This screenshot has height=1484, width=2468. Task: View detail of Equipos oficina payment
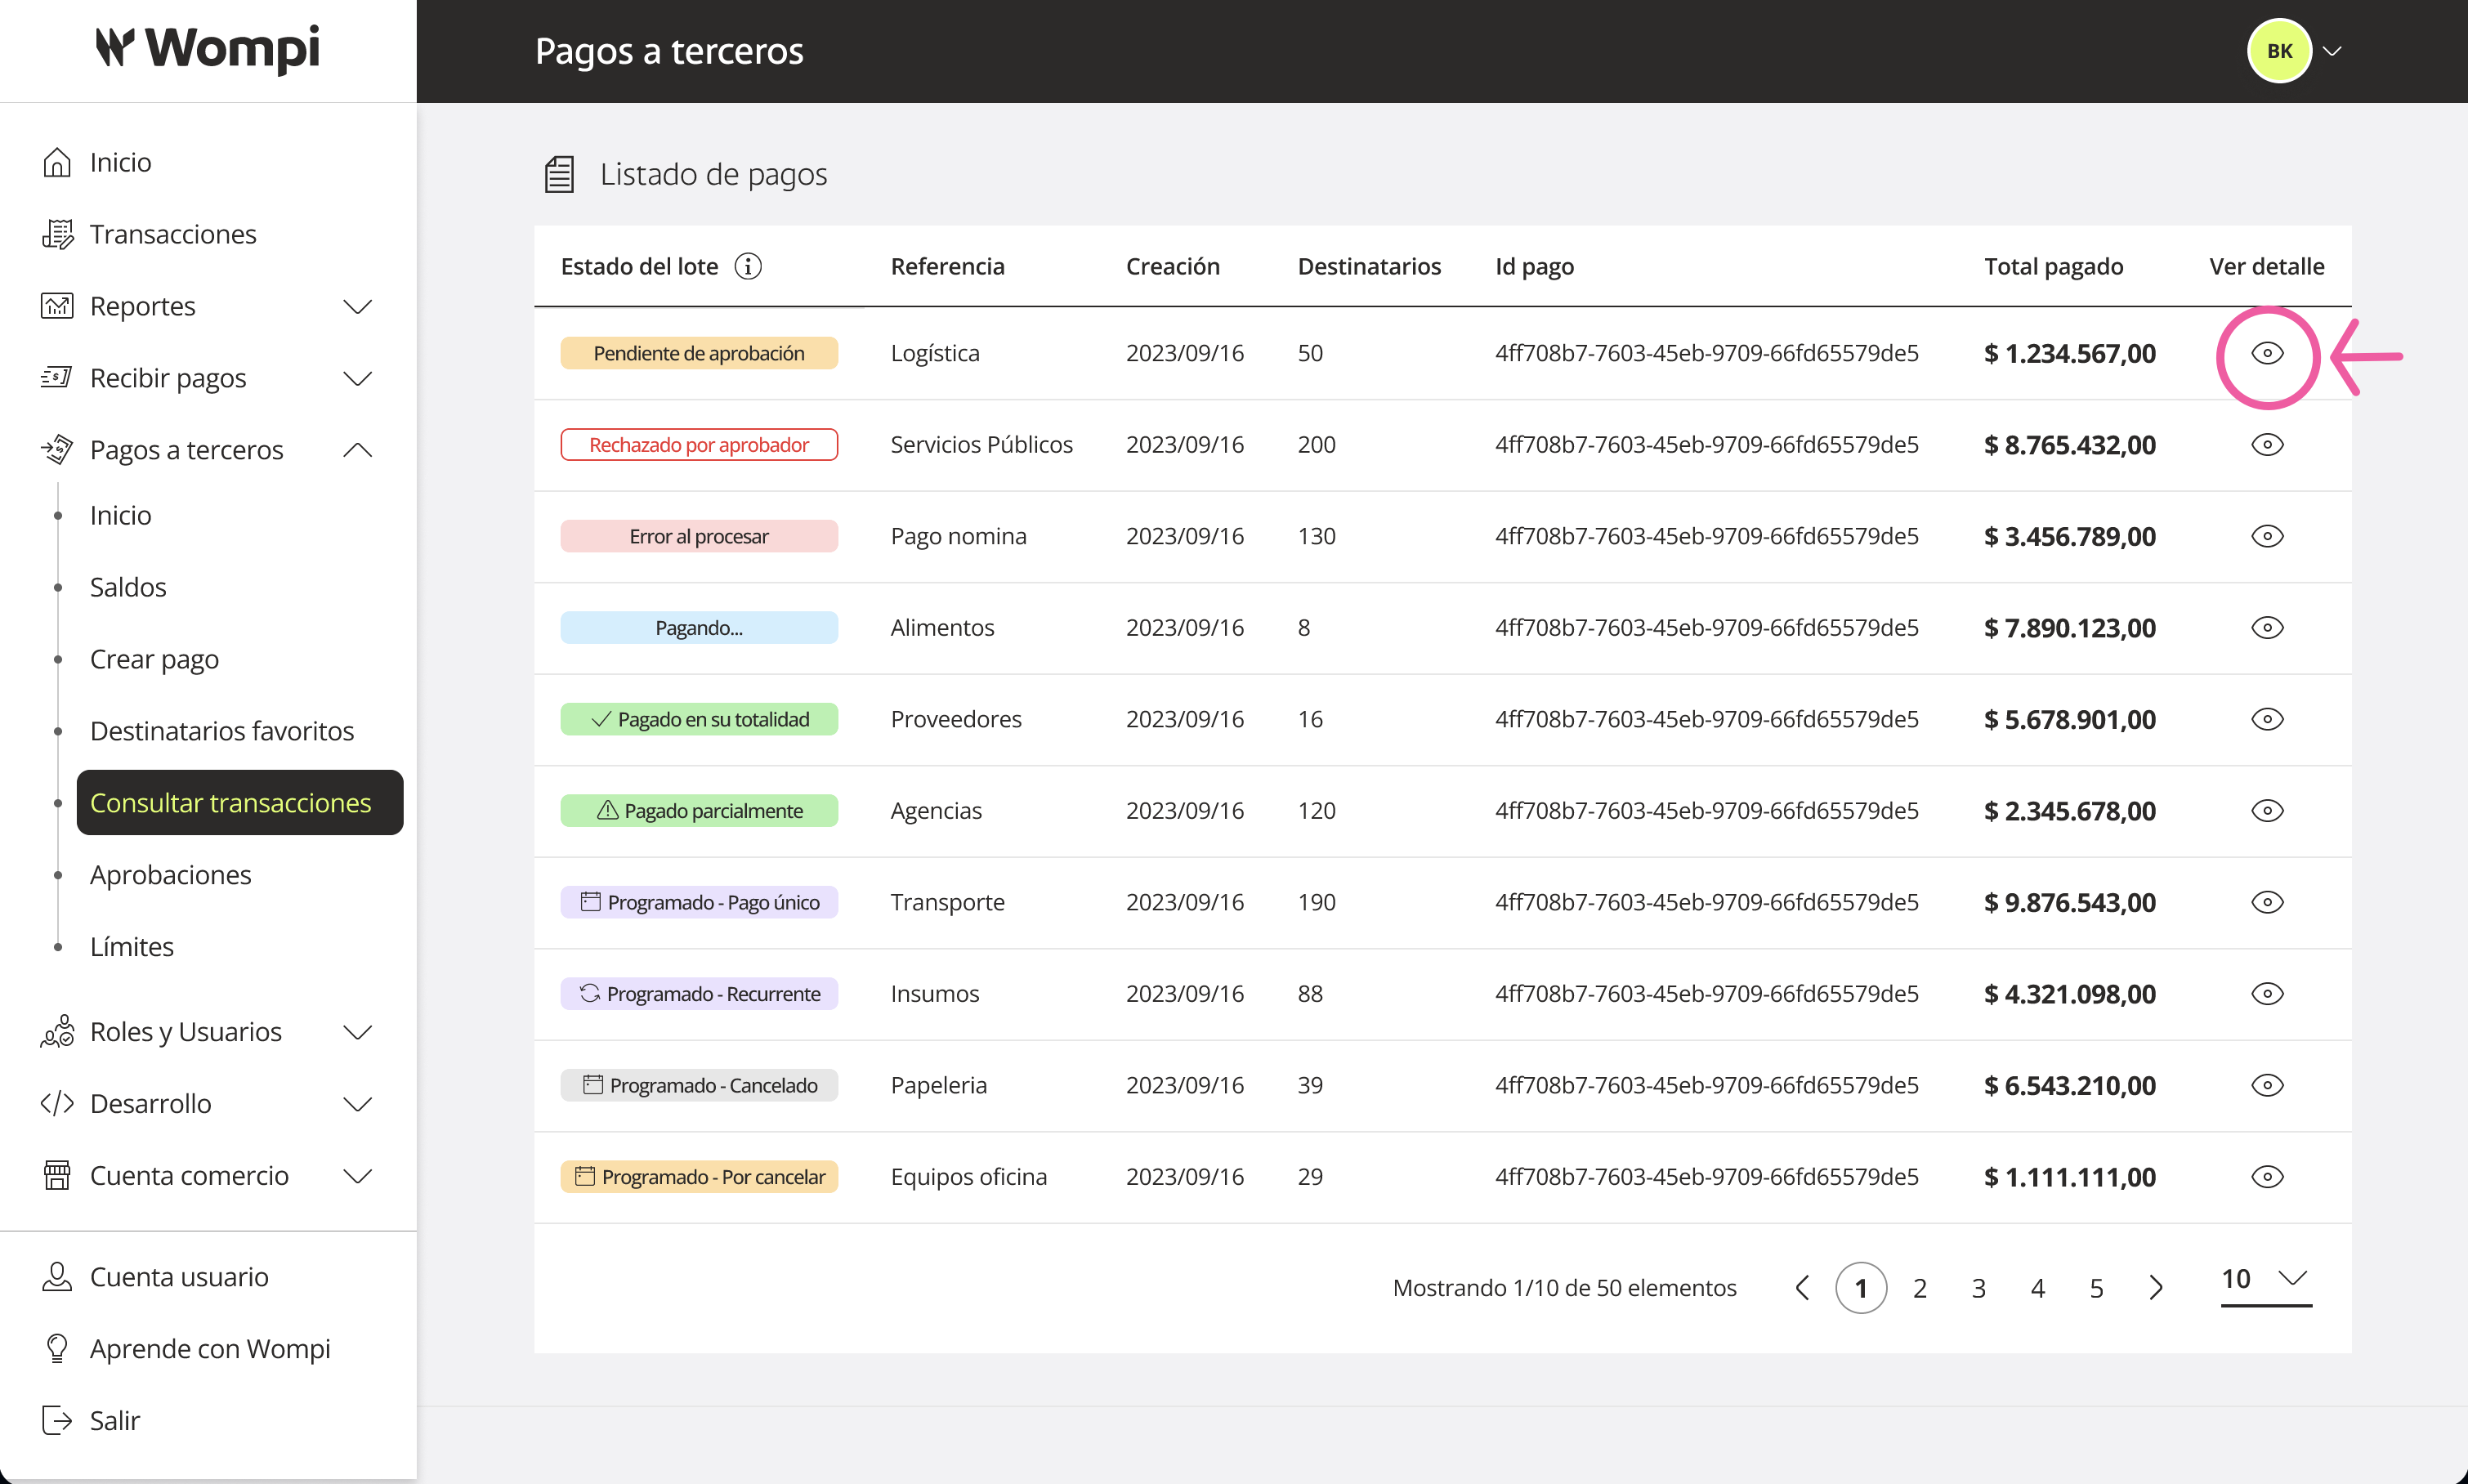[x=2267, y=1177]
